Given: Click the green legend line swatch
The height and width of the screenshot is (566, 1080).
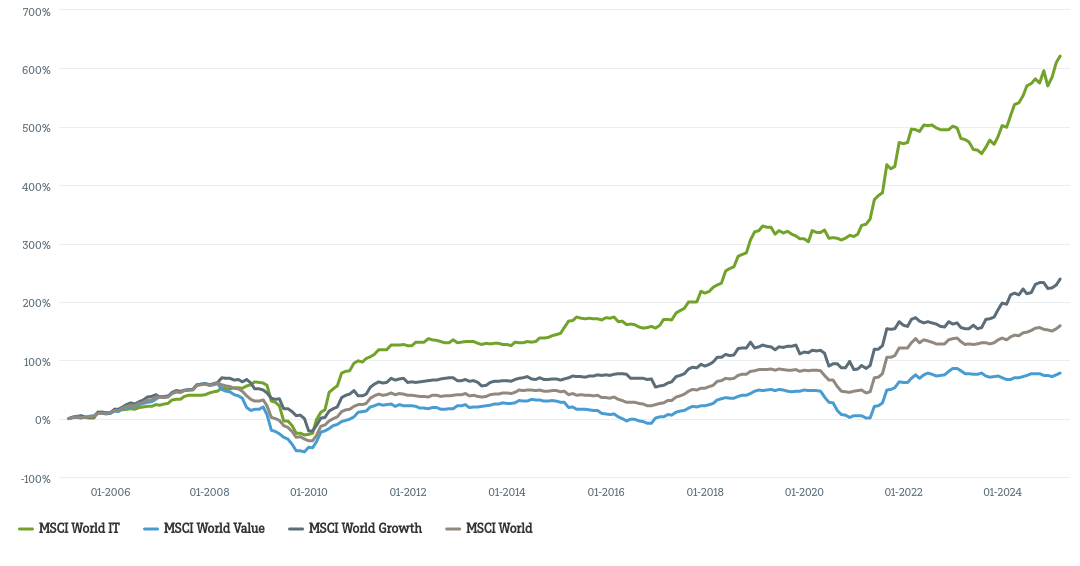Looking at the screenshot, I should point(26,528).
